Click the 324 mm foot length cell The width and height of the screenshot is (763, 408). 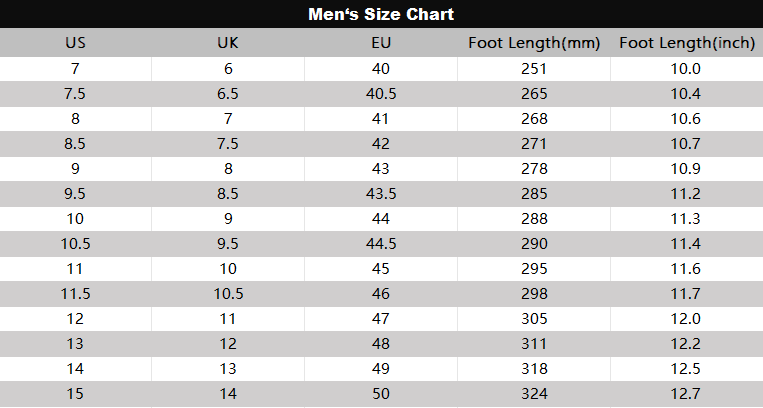pos(534,394)
